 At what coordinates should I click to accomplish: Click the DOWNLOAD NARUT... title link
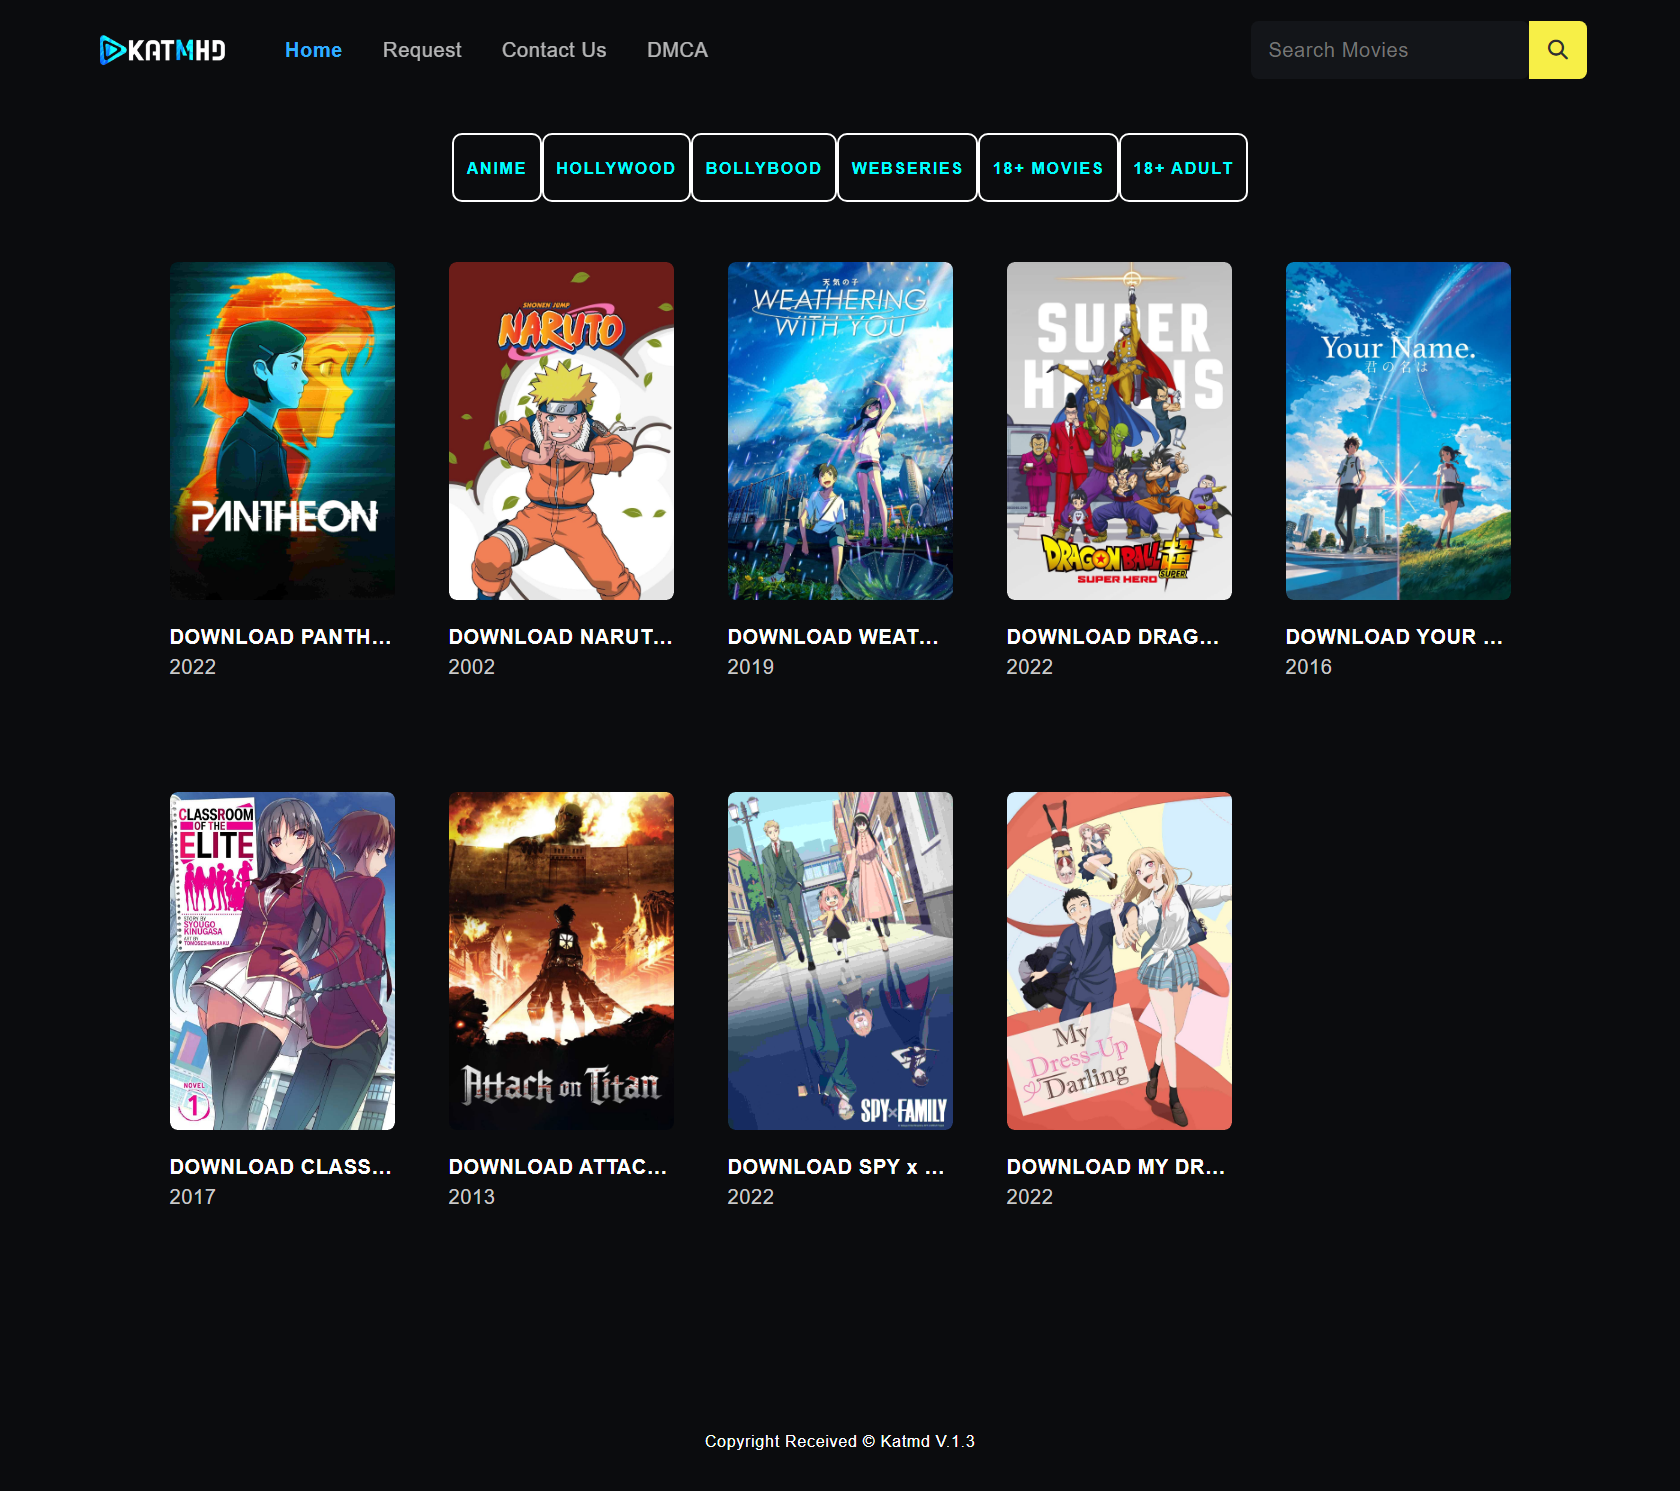[560, 637]
